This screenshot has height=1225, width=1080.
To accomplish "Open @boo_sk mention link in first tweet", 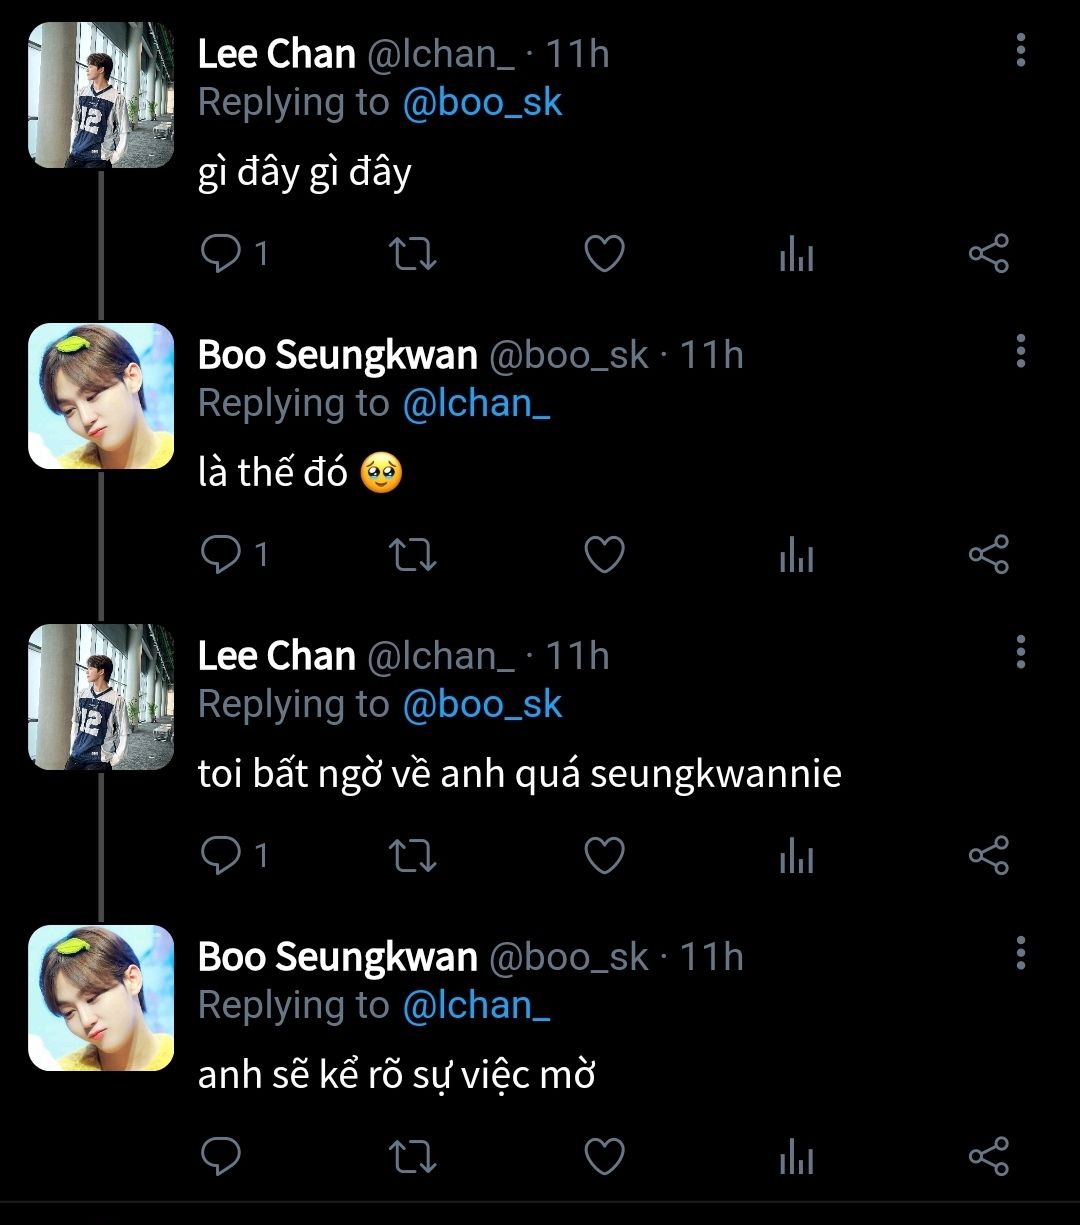I will click(x=483, y=103).
